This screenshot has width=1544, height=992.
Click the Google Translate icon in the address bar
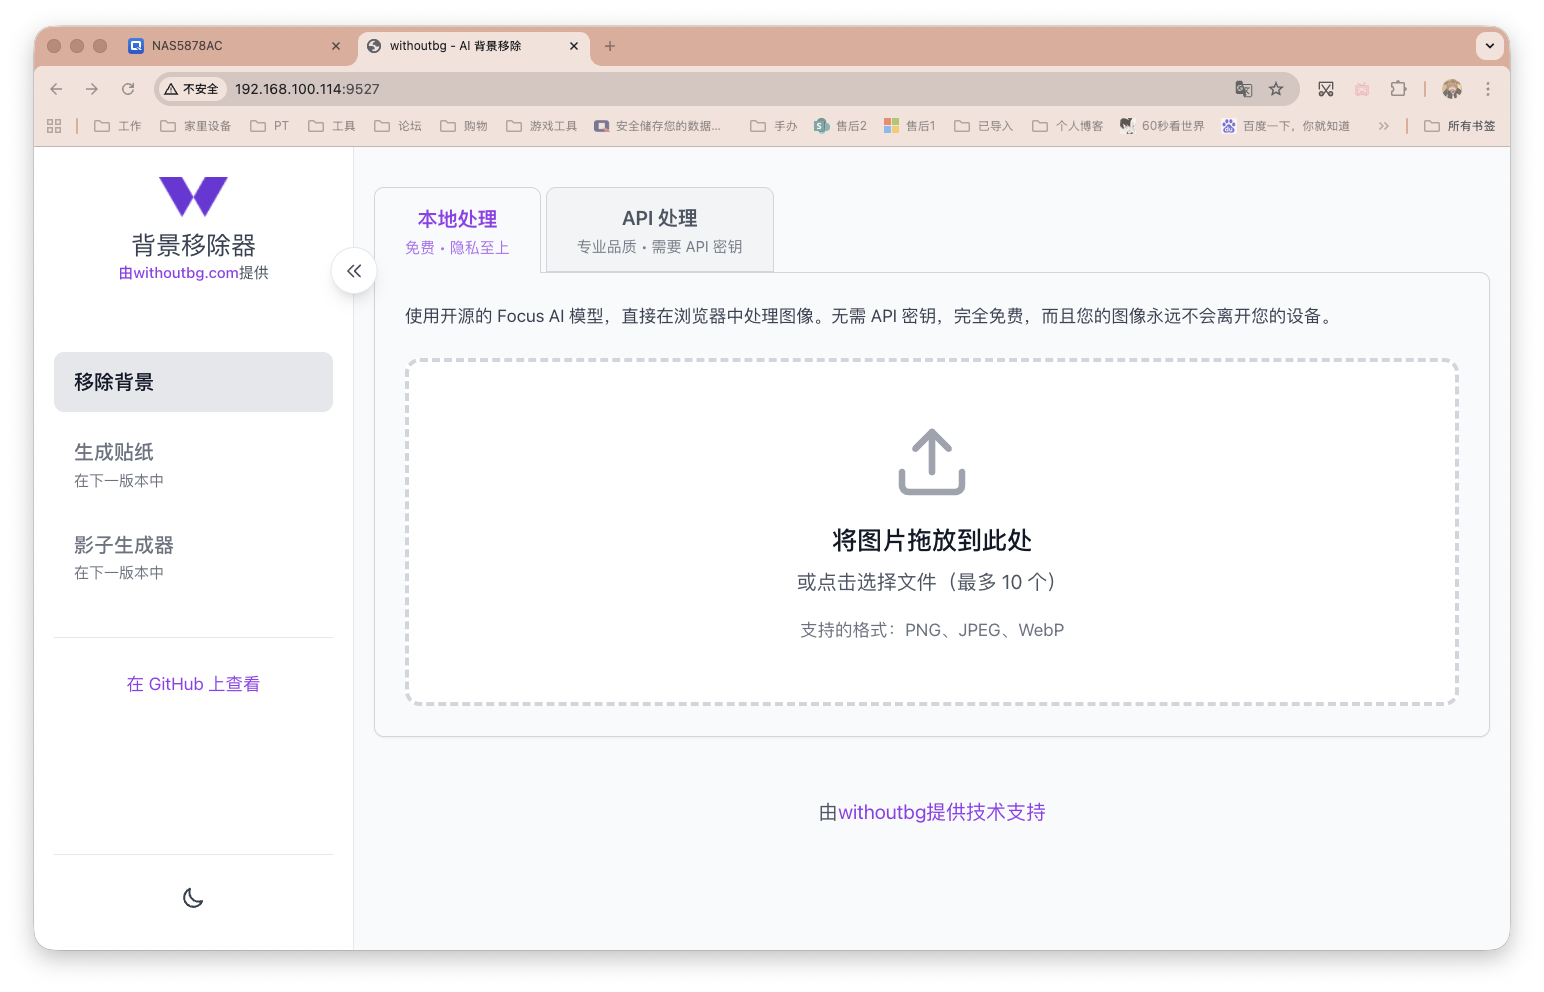click(1243, 89)
